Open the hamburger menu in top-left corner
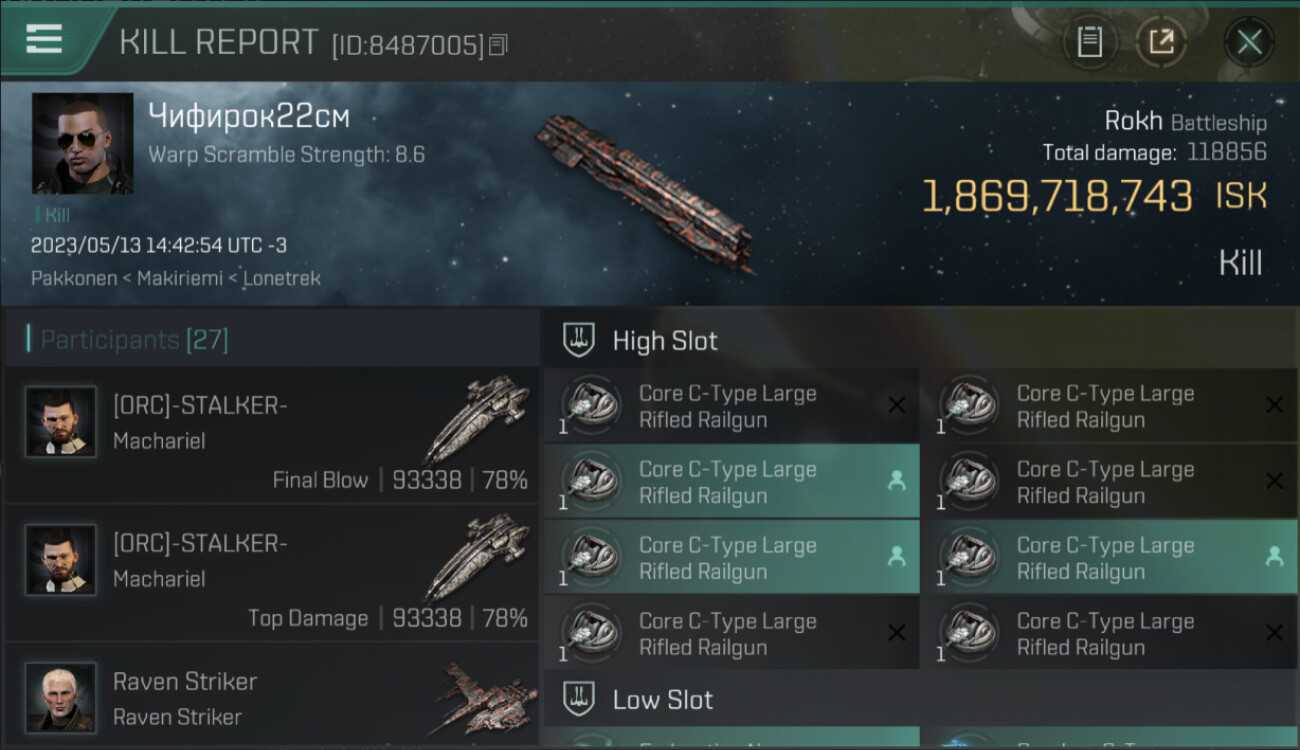Viewport: 1300px width, 750px height. [44, 40]
